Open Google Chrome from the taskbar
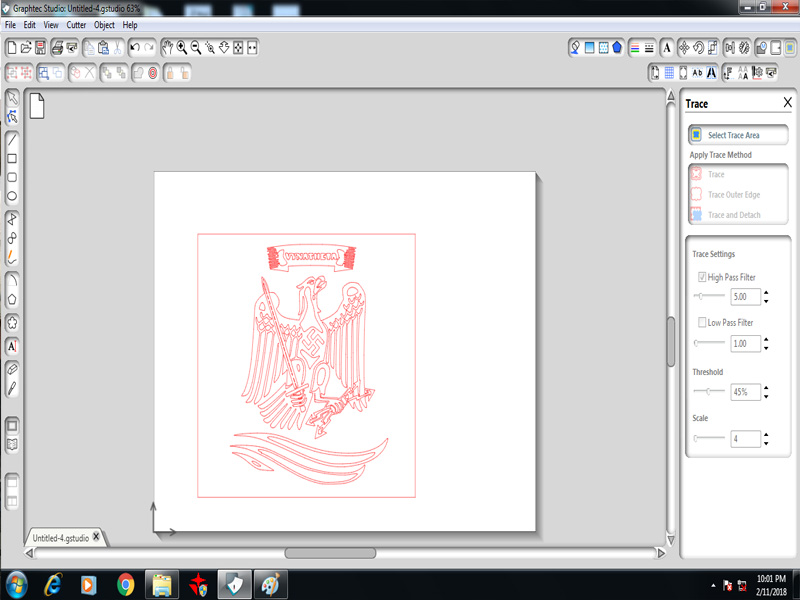The height and width of the screenshot is (600, 800). coord(126,584)
